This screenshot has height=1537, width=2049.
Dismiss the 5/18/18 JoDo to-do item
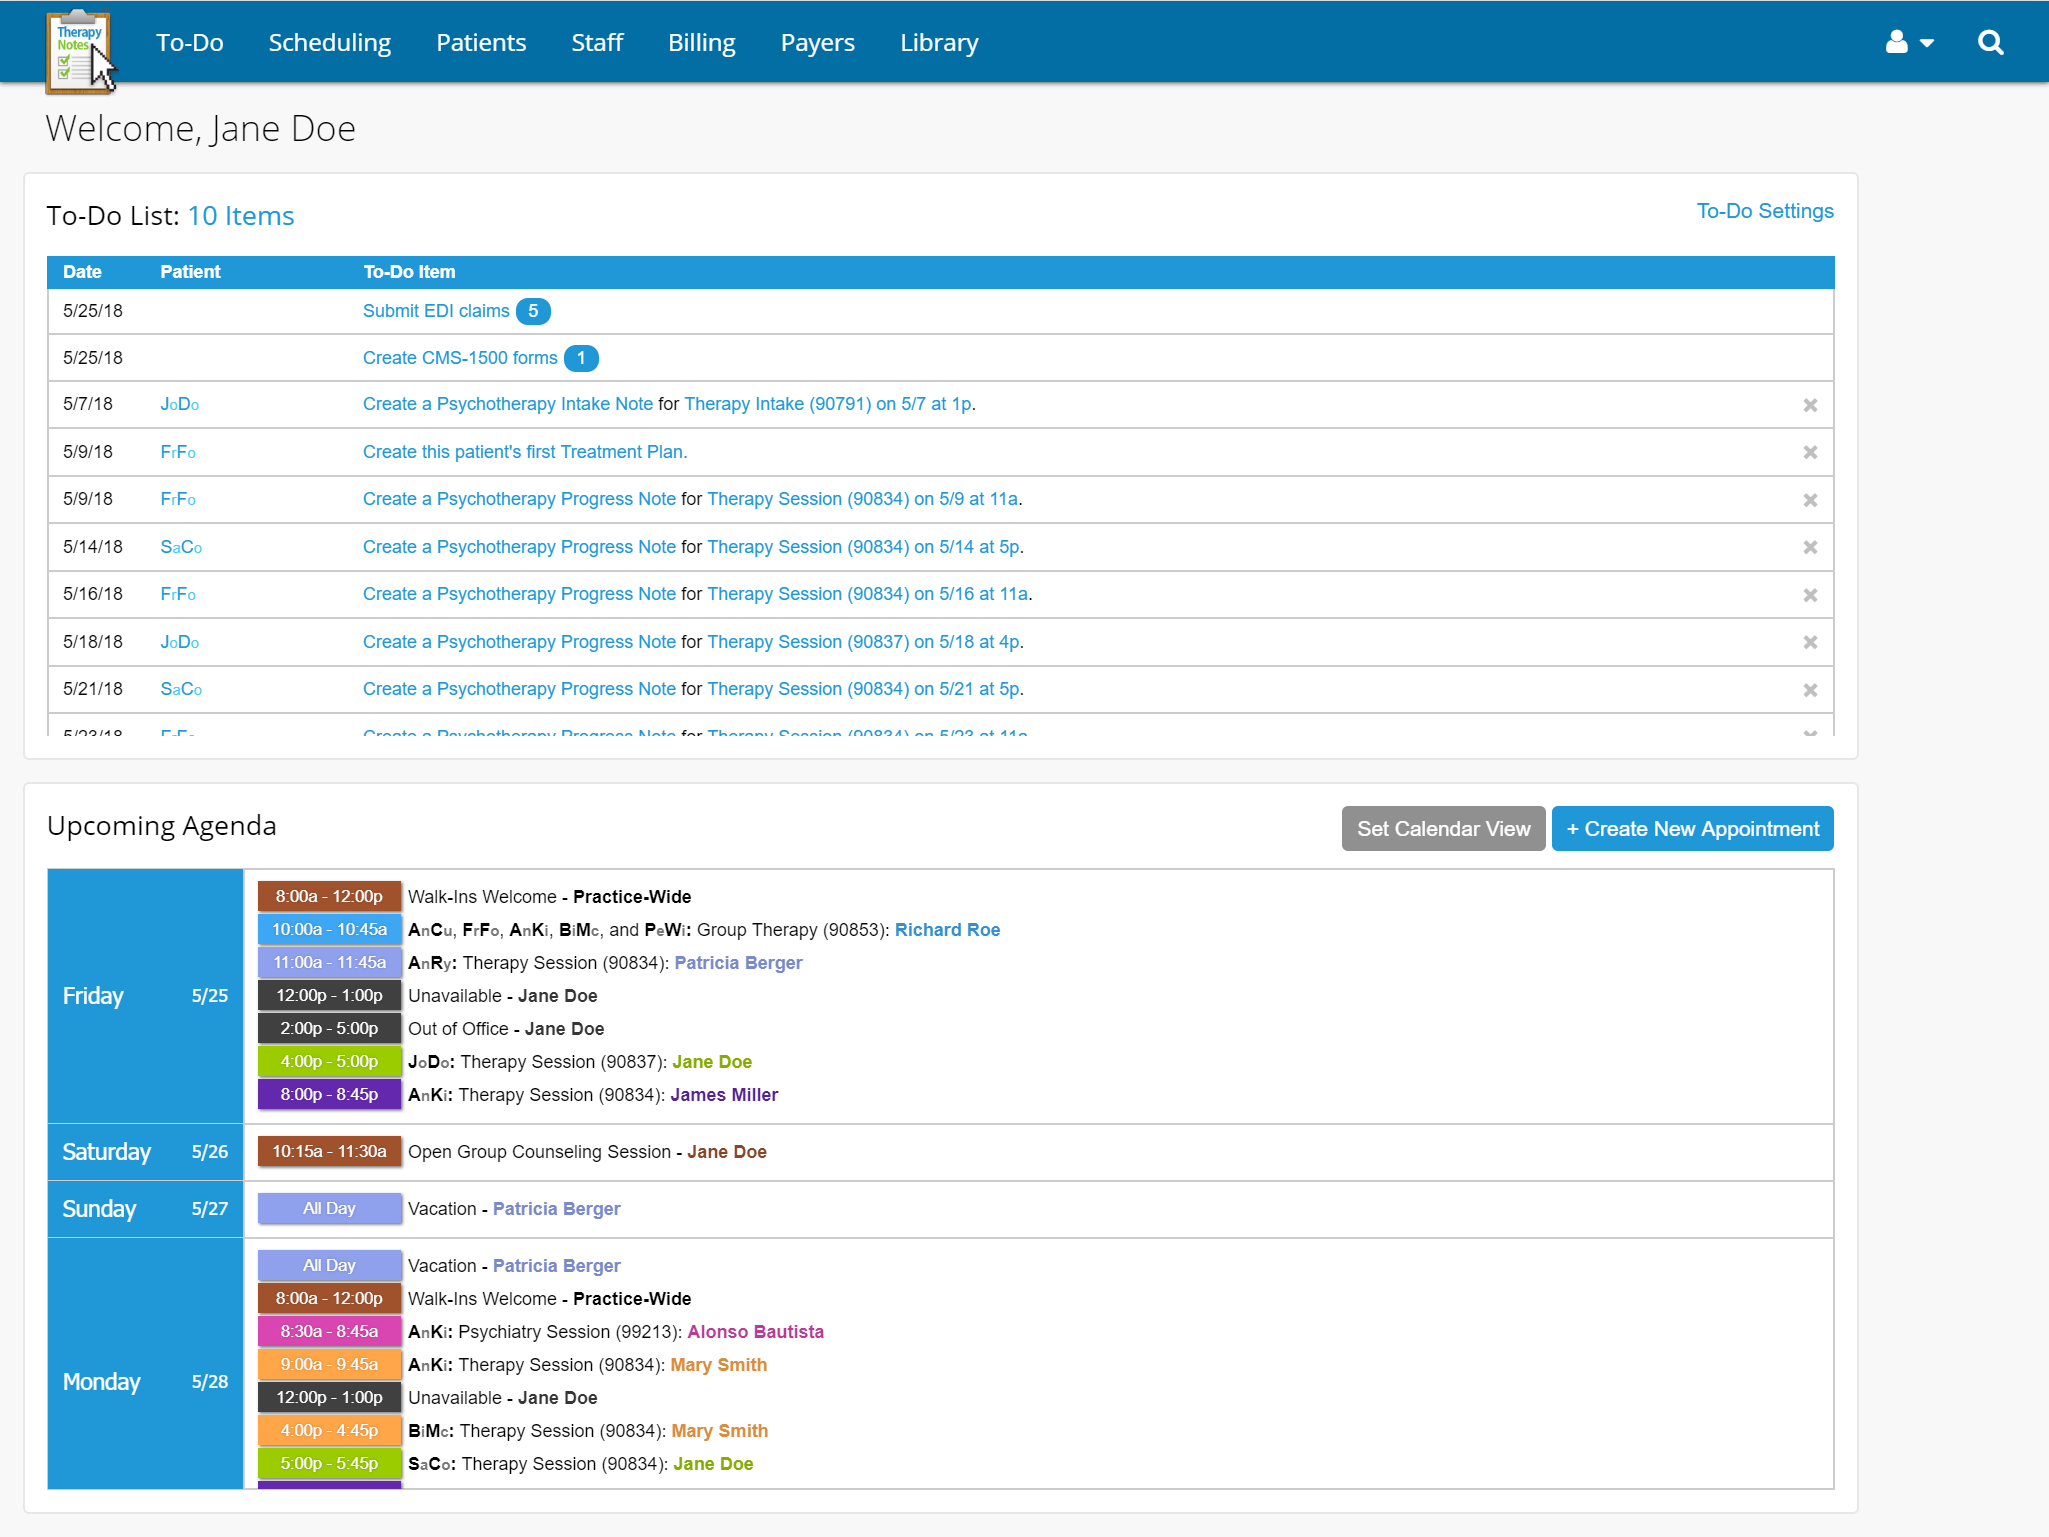(x=1809, y=642)
